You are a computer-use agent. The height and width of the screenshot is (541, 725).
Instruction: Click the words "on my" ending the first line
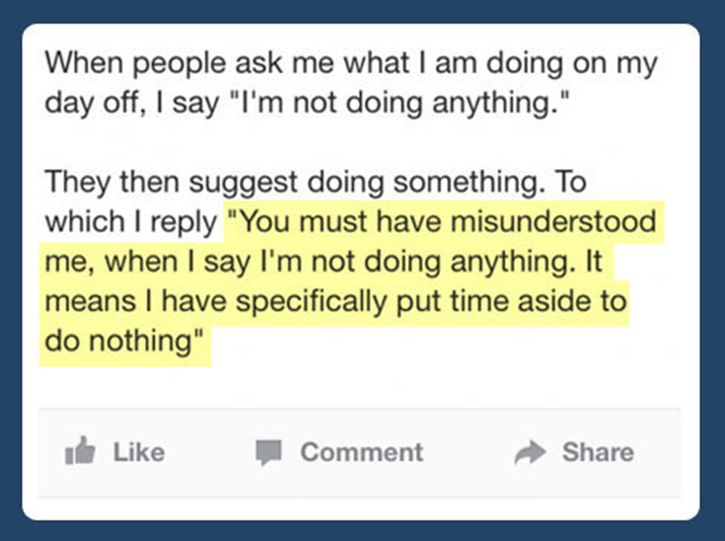(623, 63)
